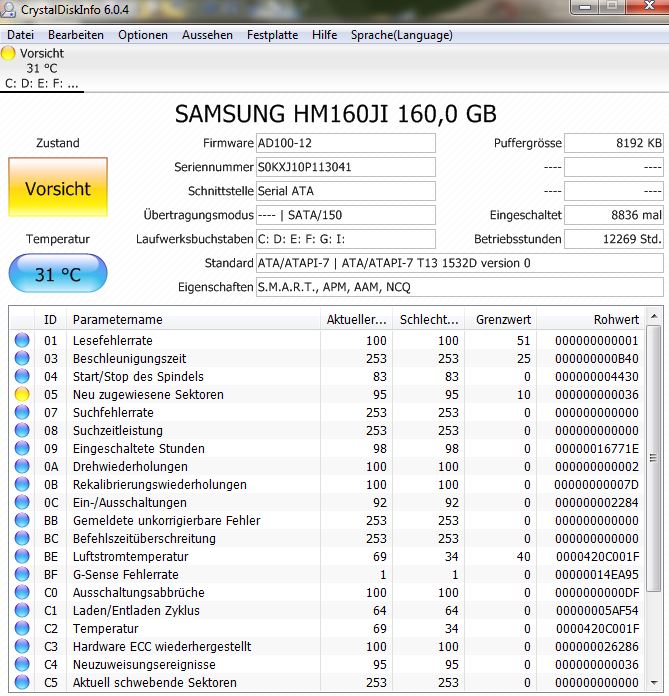Click the status icon for Beschleunigungszeit row
Viewport: 669px width, 696px height.
(22, 358)
